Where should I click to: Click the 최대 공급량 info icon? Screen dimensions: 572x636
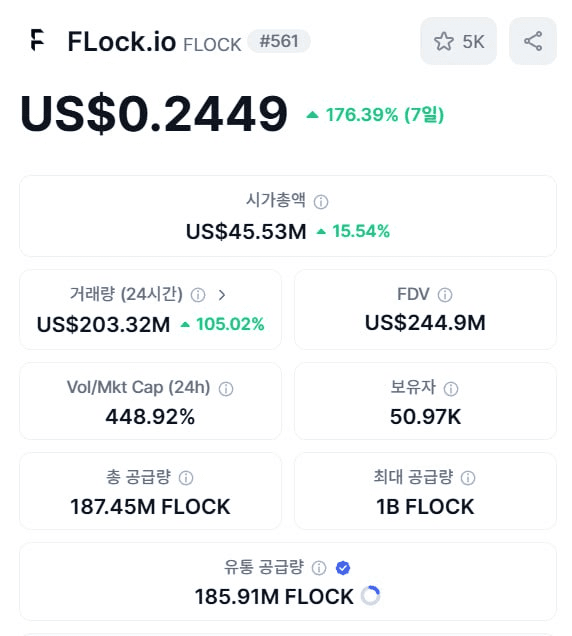click(x=468, y=478)
